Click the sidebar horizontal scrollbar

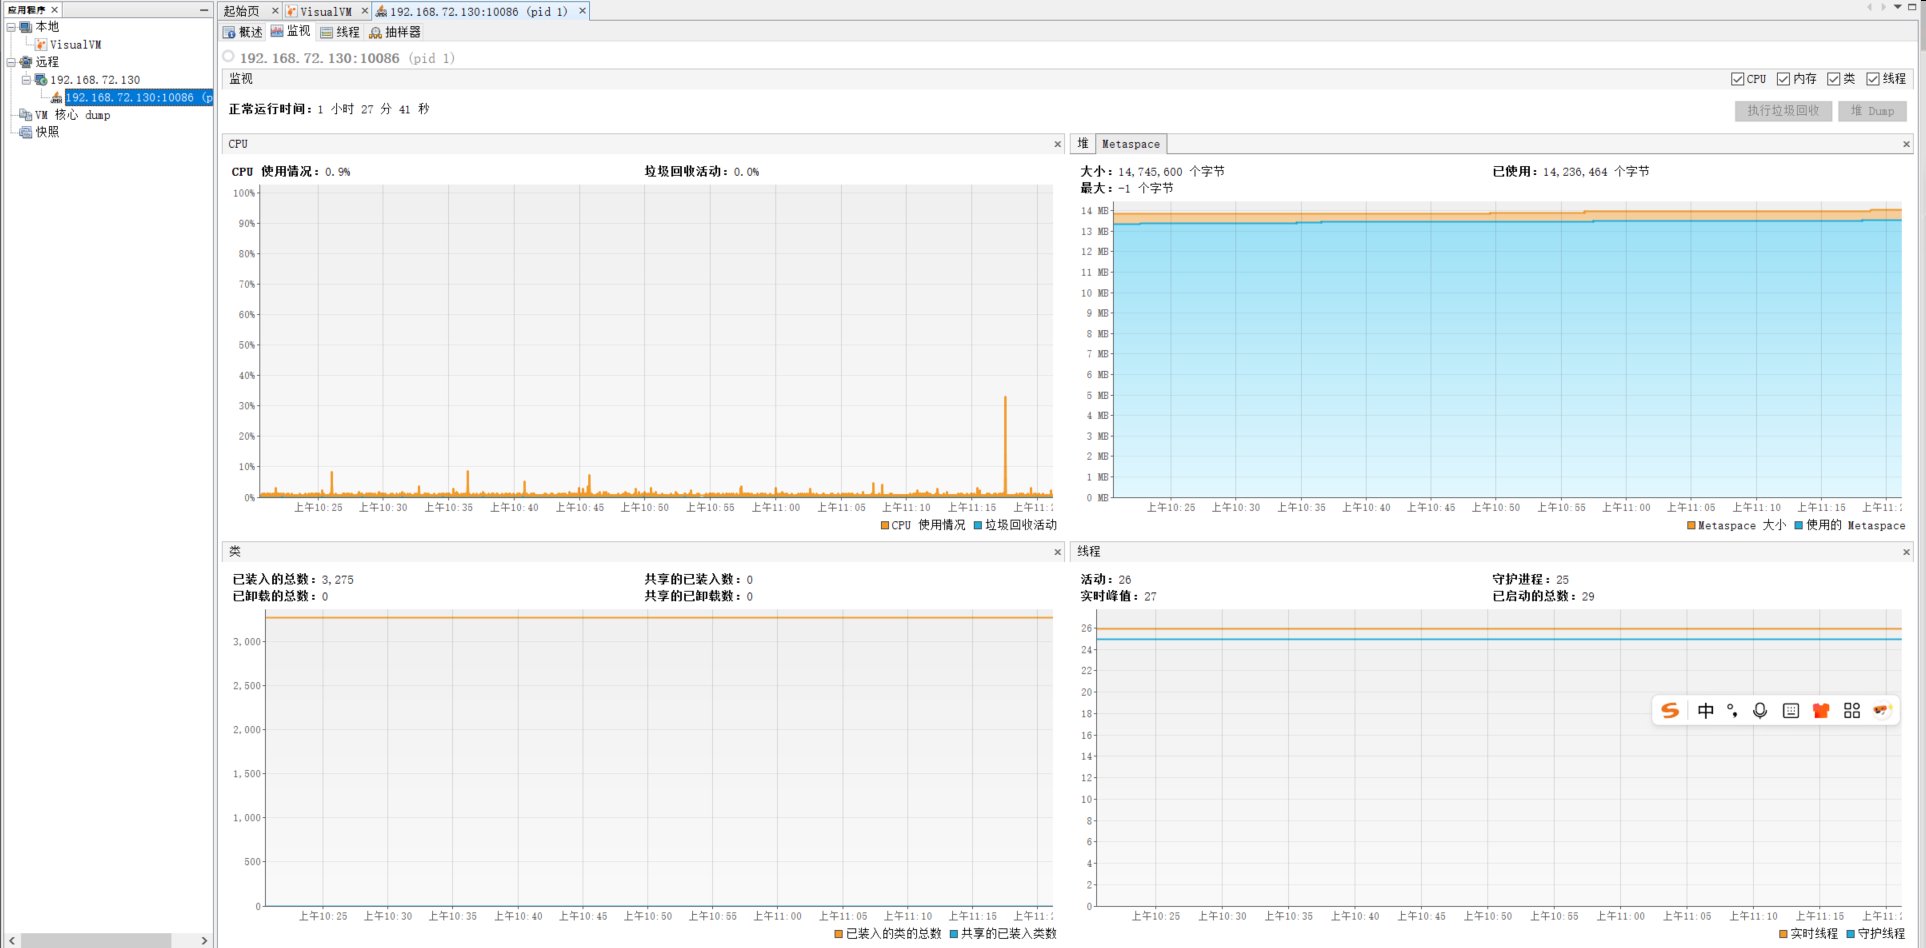(x=96, y=940)
